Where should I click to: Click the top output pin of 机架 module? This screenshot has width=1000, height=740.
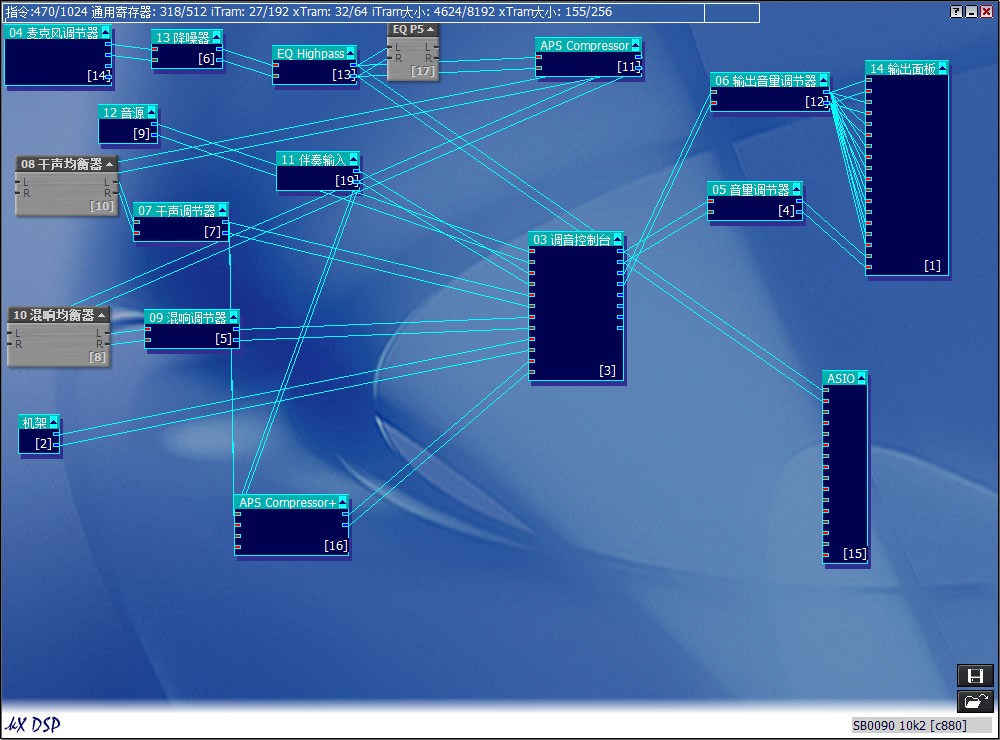pos(56,434)
